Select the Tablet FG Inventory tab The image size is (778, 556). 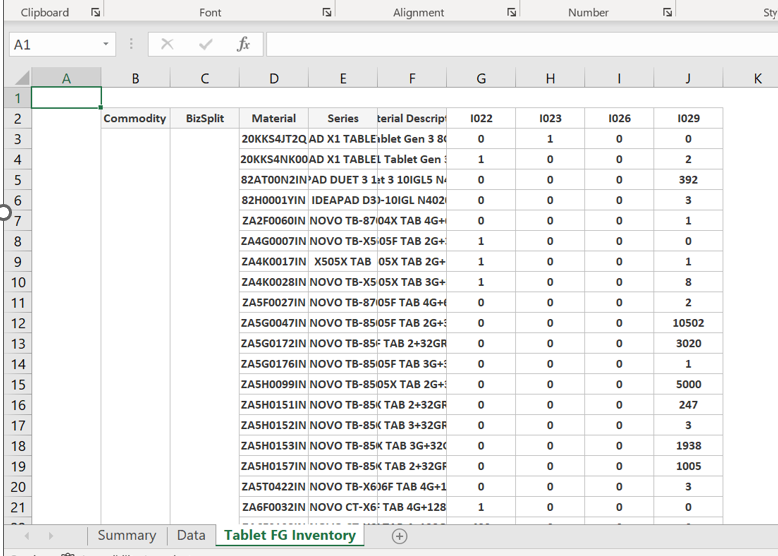point(290,536)
